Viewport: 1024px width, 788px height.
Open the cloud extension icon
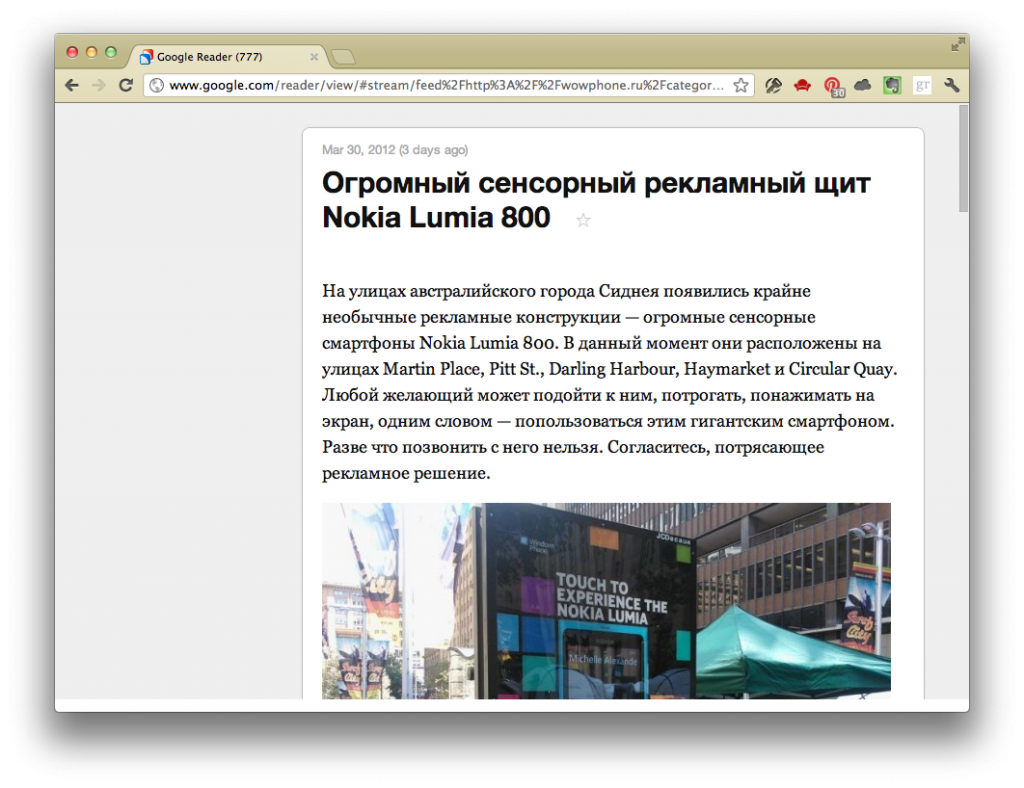coord(863,85)
